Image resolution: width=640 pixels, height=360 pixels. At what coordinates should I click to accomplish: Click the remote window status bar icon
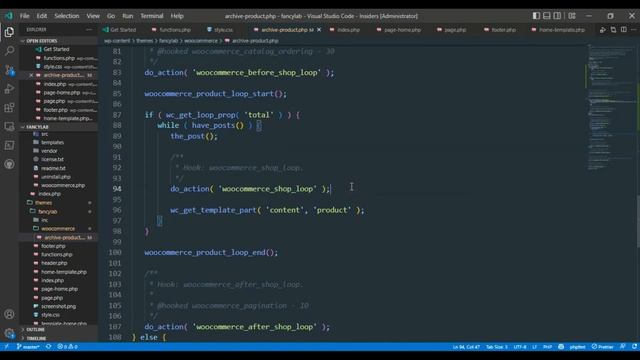(7, 347)
